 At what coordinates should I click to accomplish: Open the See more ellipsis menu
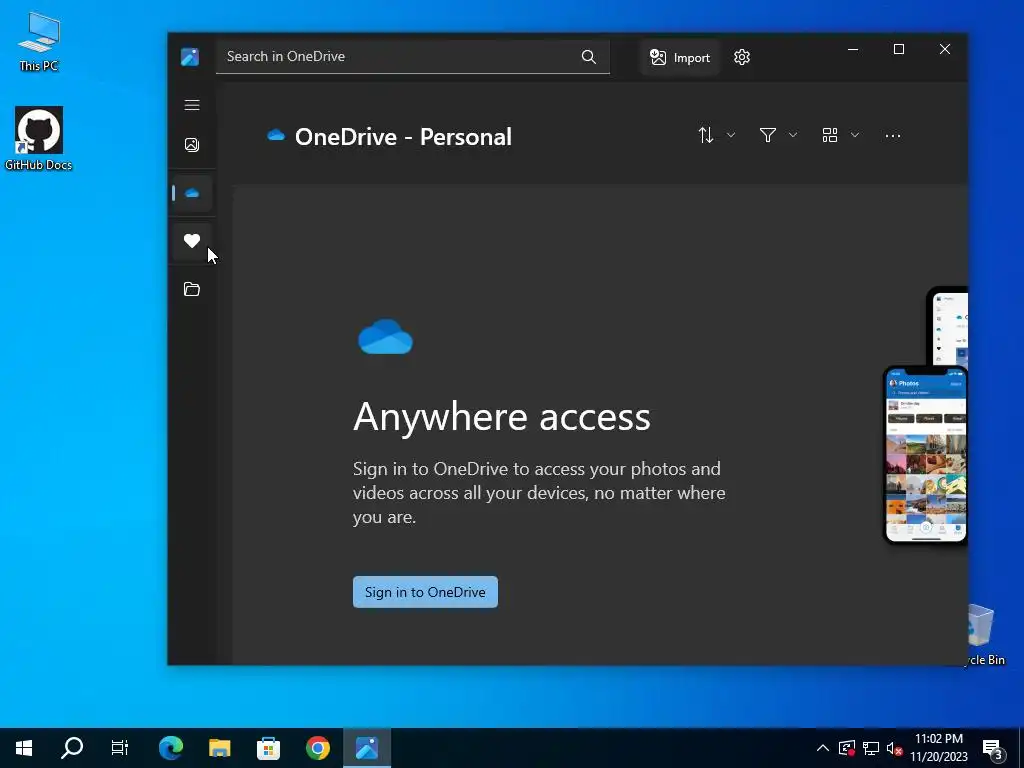(893, 136)
